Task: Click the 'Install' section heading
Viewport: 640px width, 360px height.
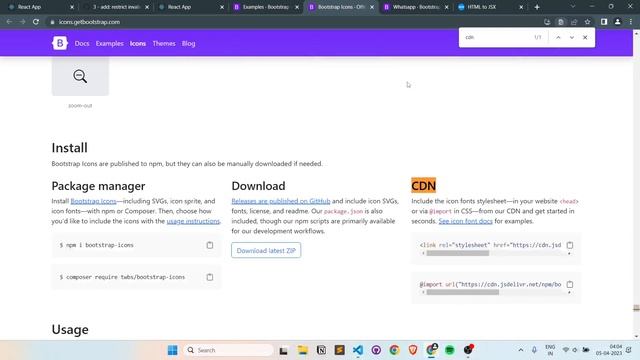Action: [69, 148]
